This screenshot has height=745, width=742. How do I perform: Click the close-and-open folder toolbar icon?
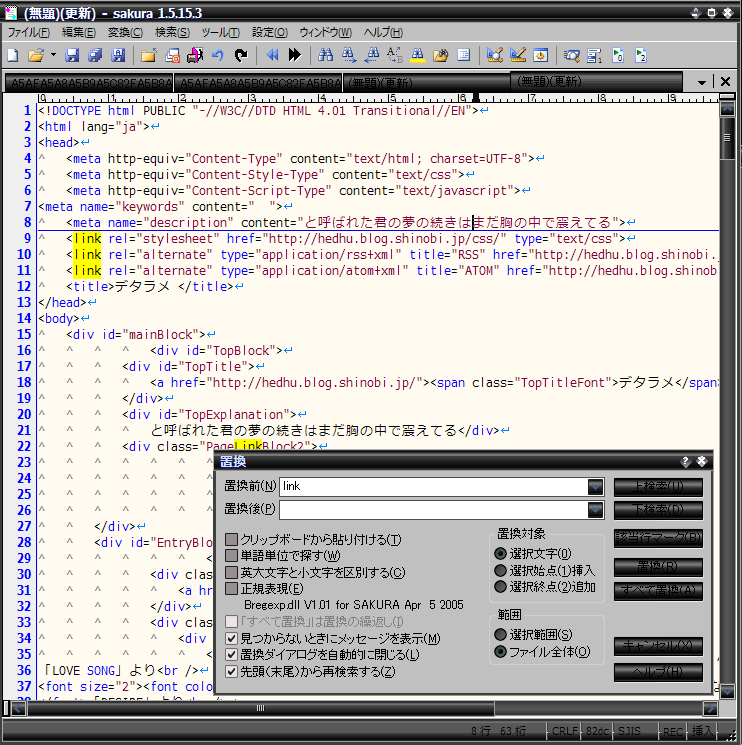(149, 56)
